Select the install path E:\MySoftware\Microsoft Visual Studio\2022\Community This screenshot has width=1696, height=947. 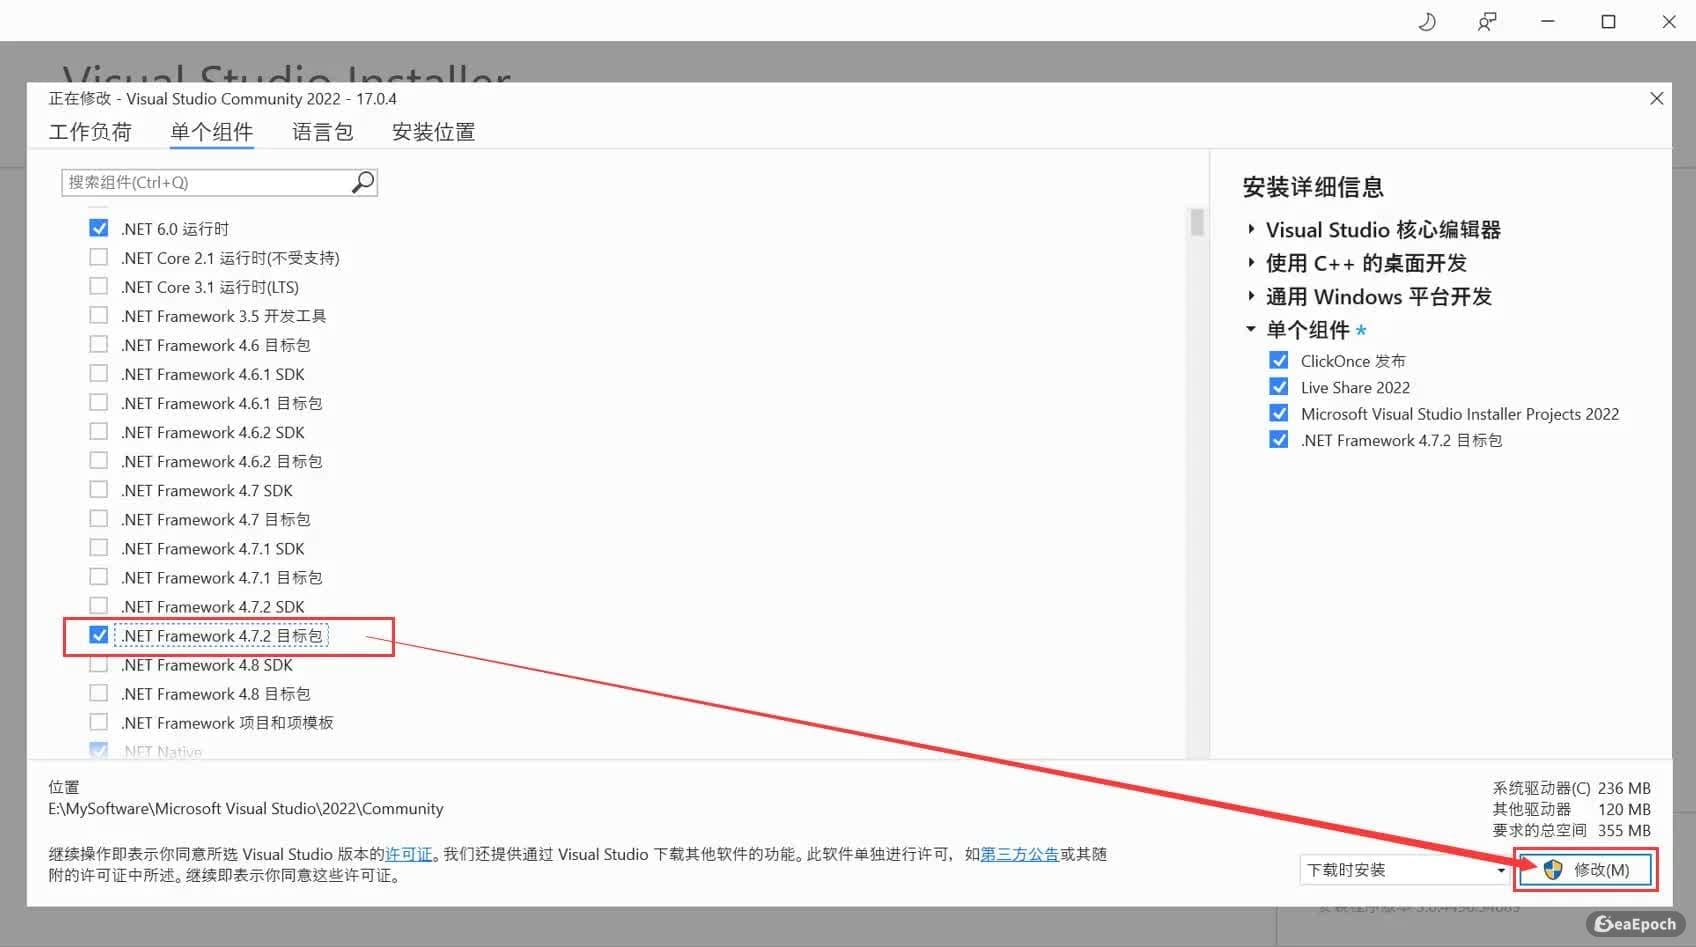tap(246, 808)
